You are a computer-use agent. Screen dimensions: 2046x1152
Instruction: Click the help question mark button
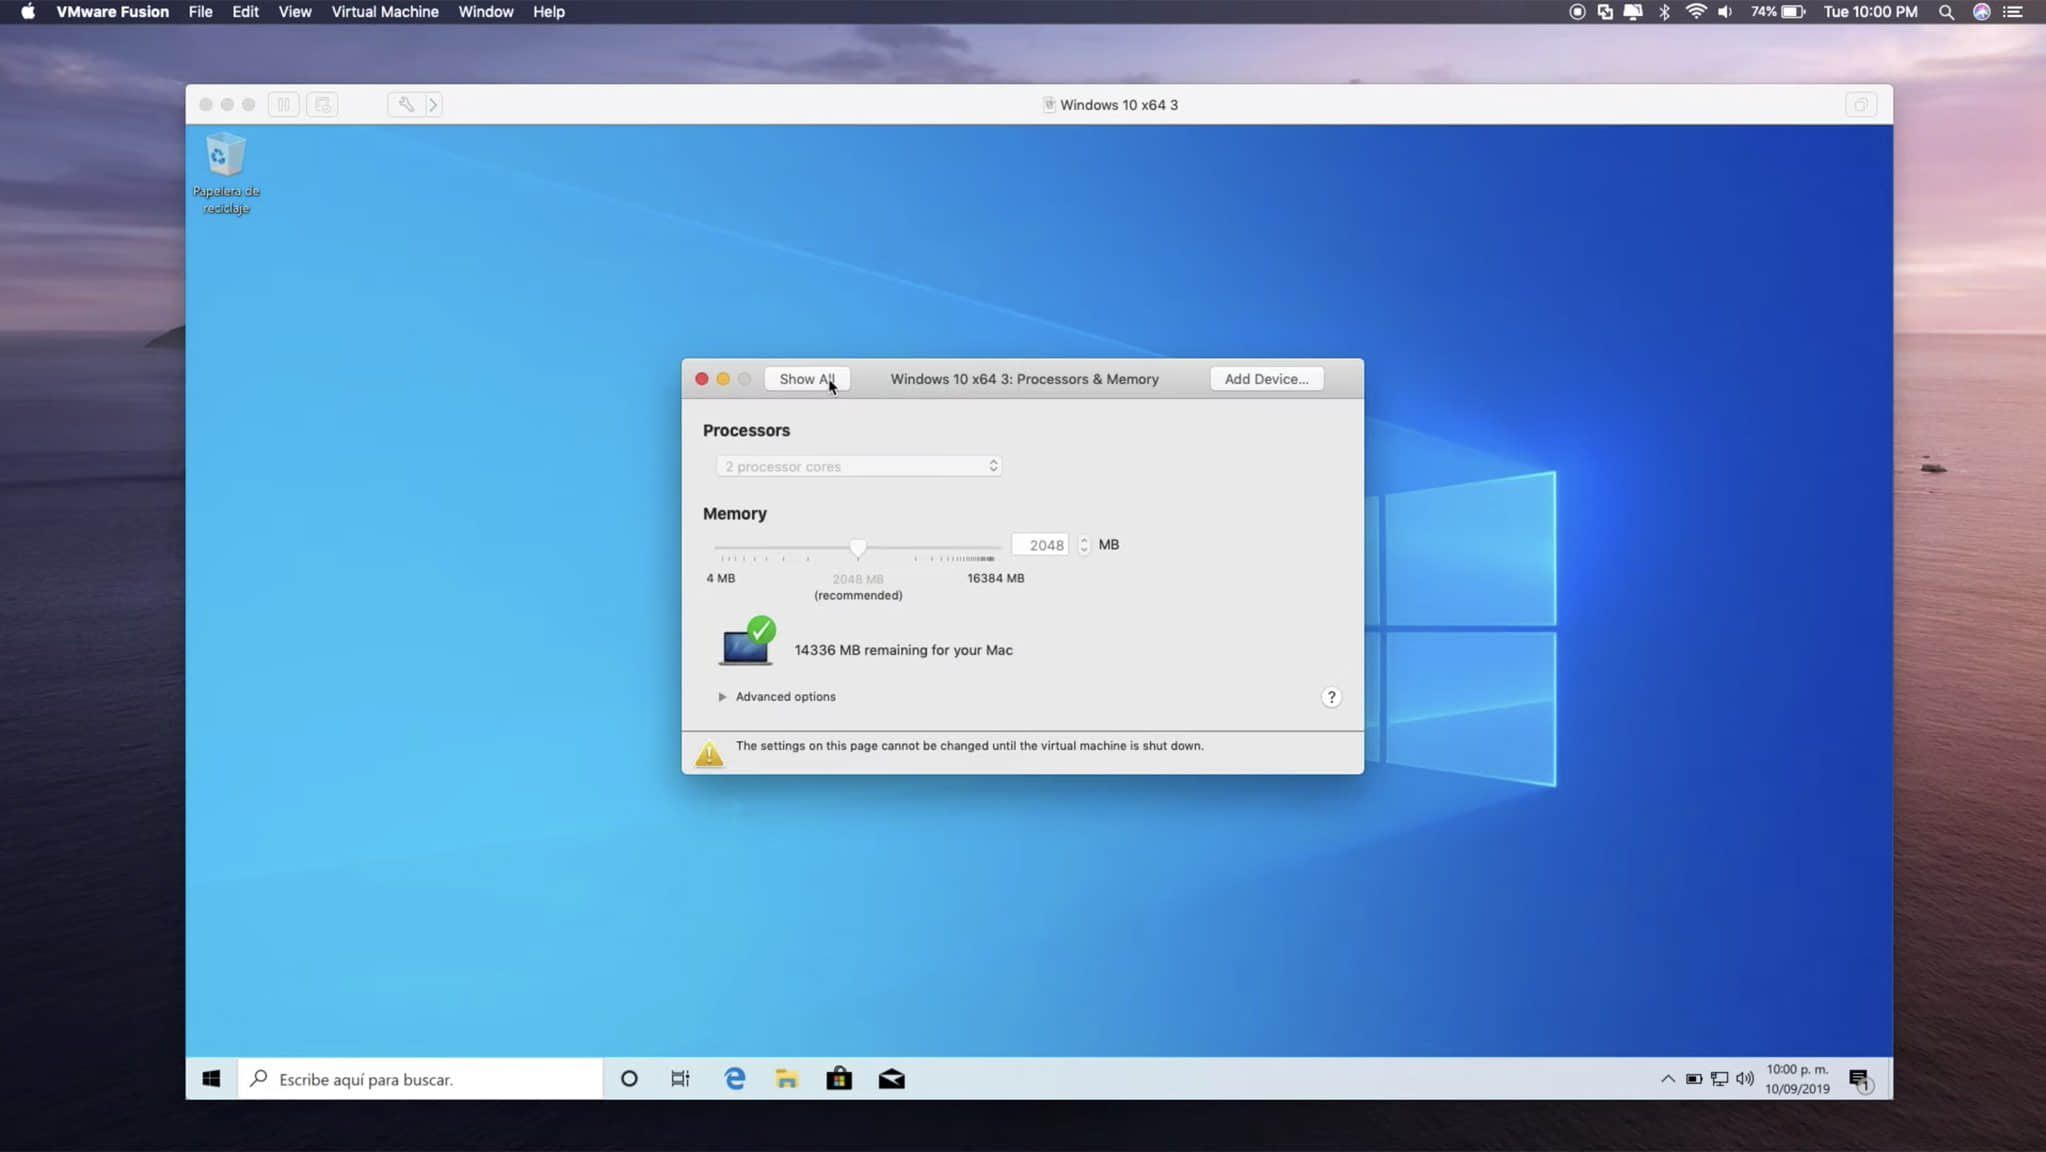pyautogui.click(x=1331, y=697)
